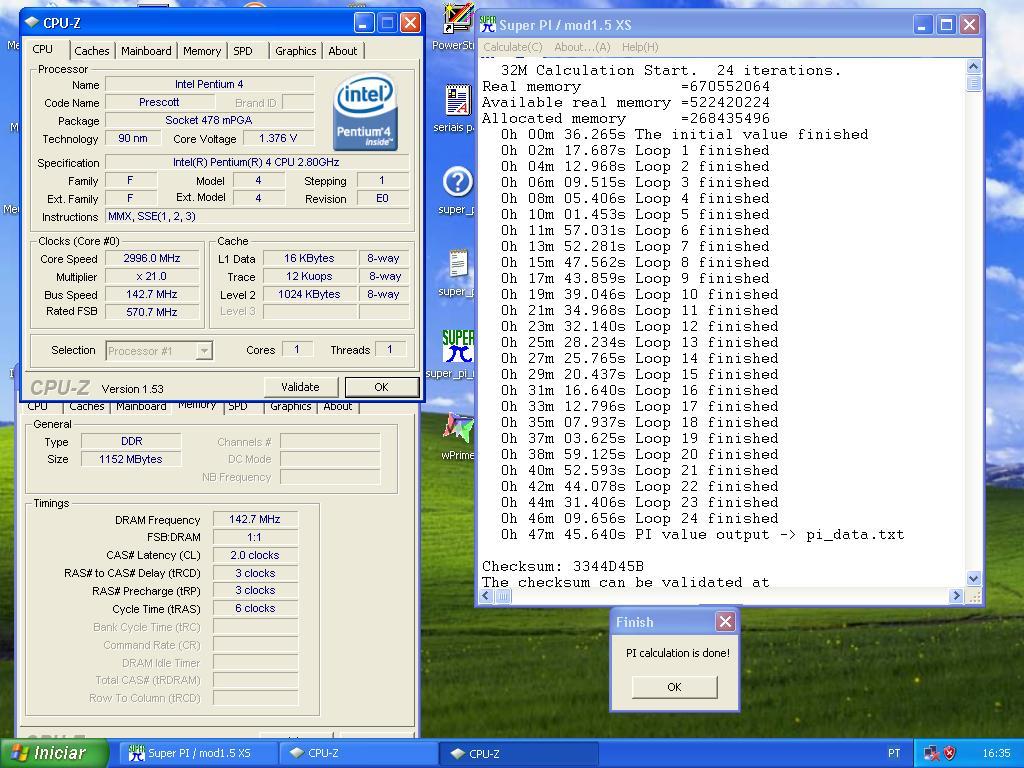
Task: Select Caches tab in rear CPU-Z window
Action: pos(87,406)
